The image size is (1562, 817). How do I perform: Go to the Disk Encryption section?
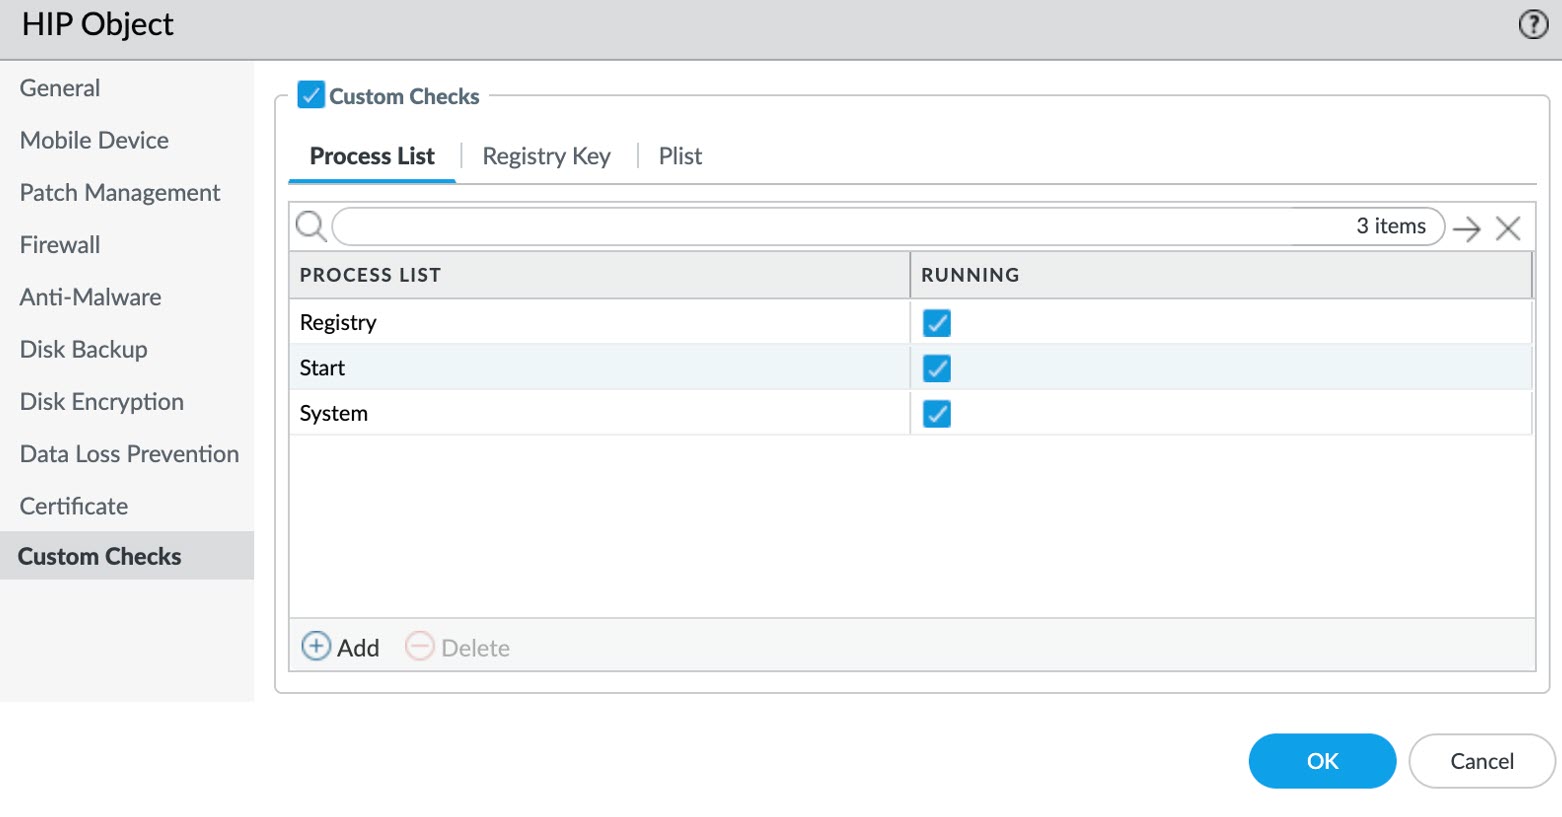pos(101,402)
